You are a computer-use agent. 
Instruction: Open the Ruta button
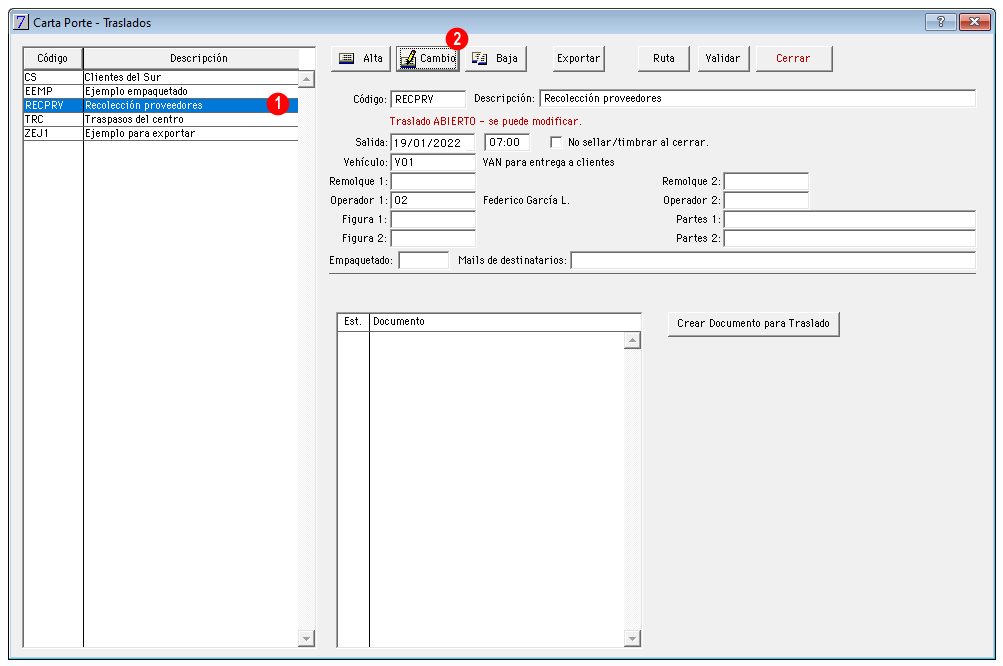663,58
